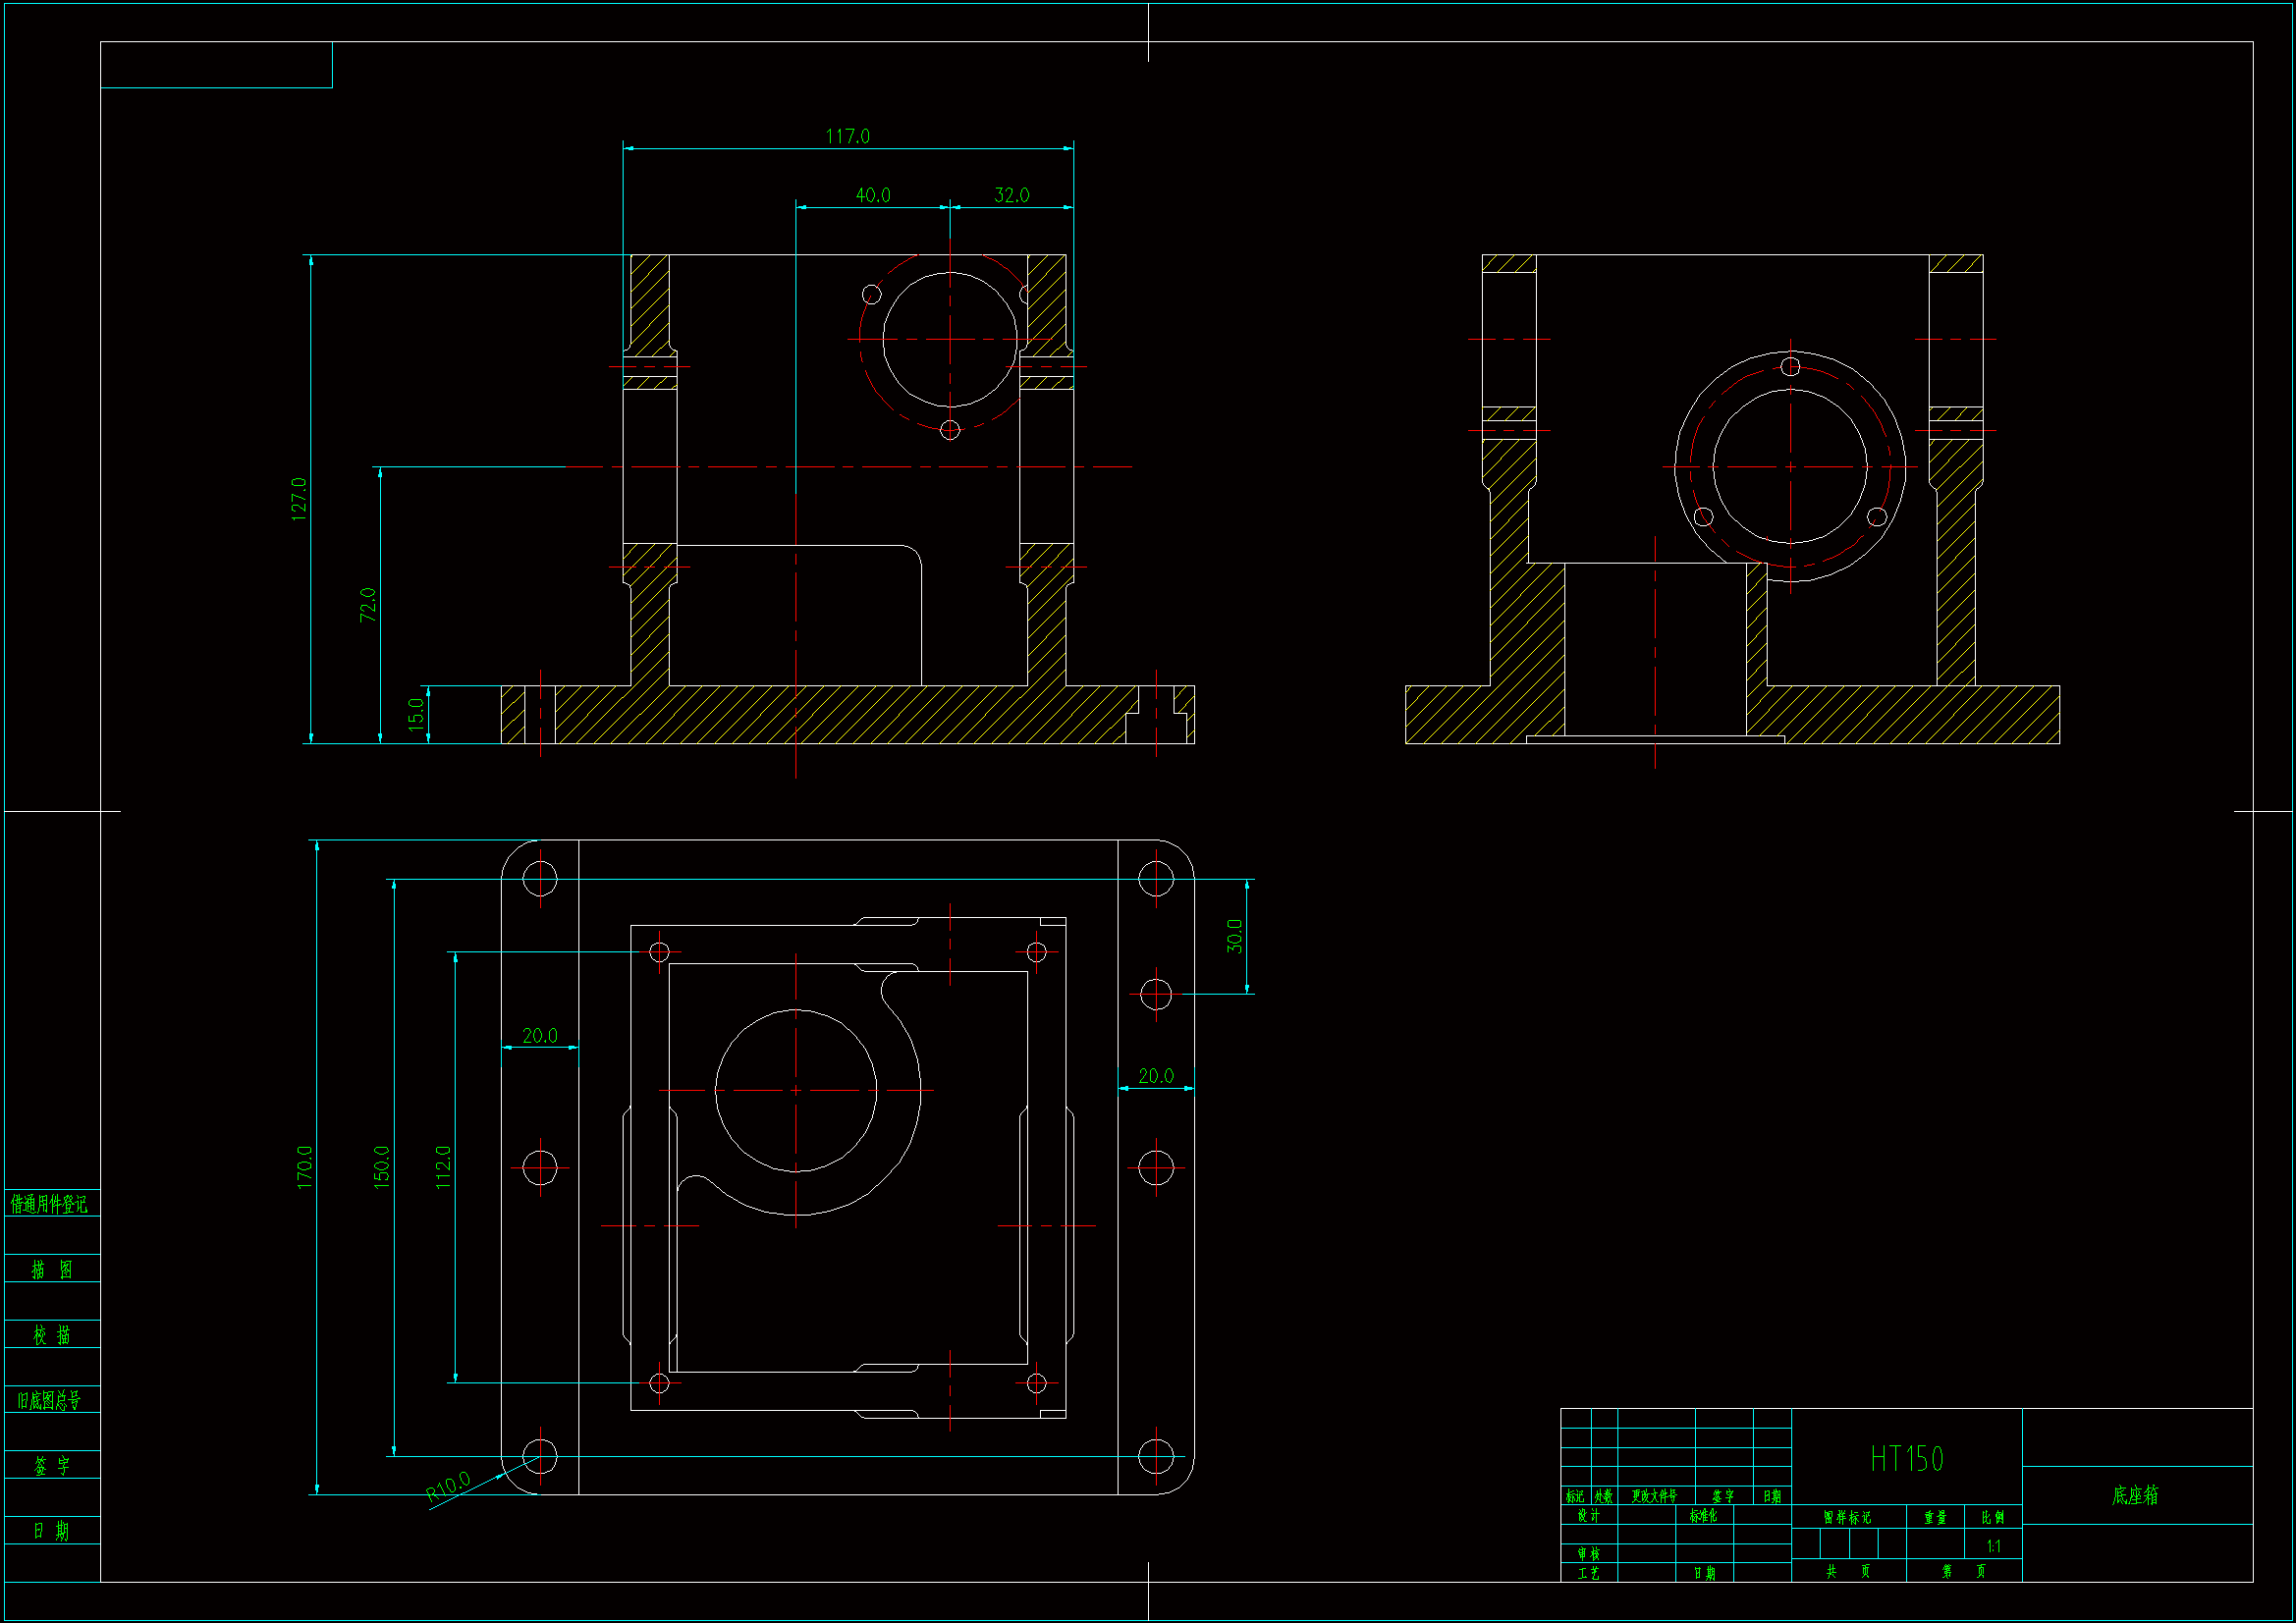Pick the 校描 side strip label
2296x1623 pixels.
pyautogui.click(x=52, y=1335)
